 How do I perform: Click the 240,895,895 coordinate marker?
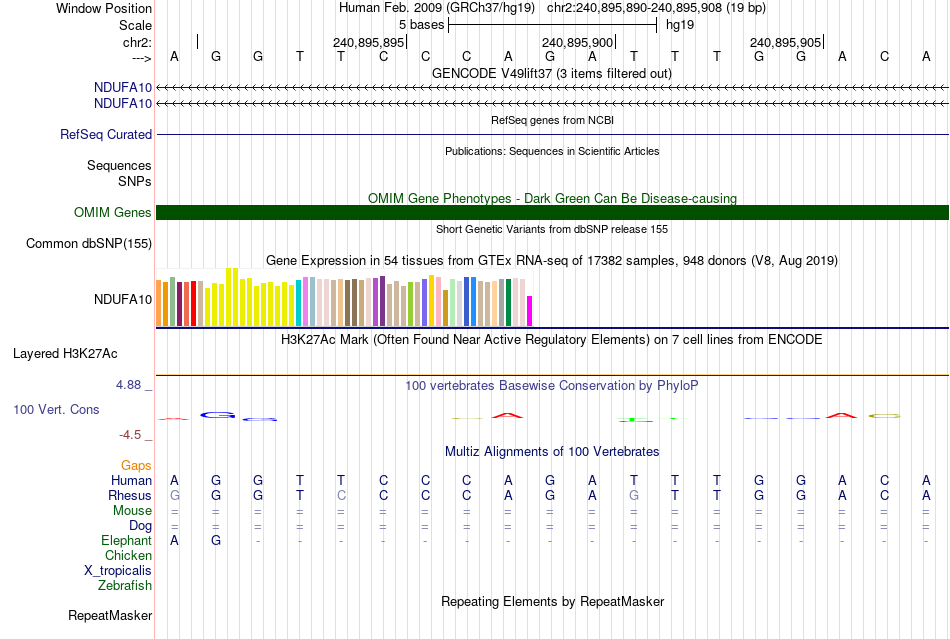[x=368, y=42]
